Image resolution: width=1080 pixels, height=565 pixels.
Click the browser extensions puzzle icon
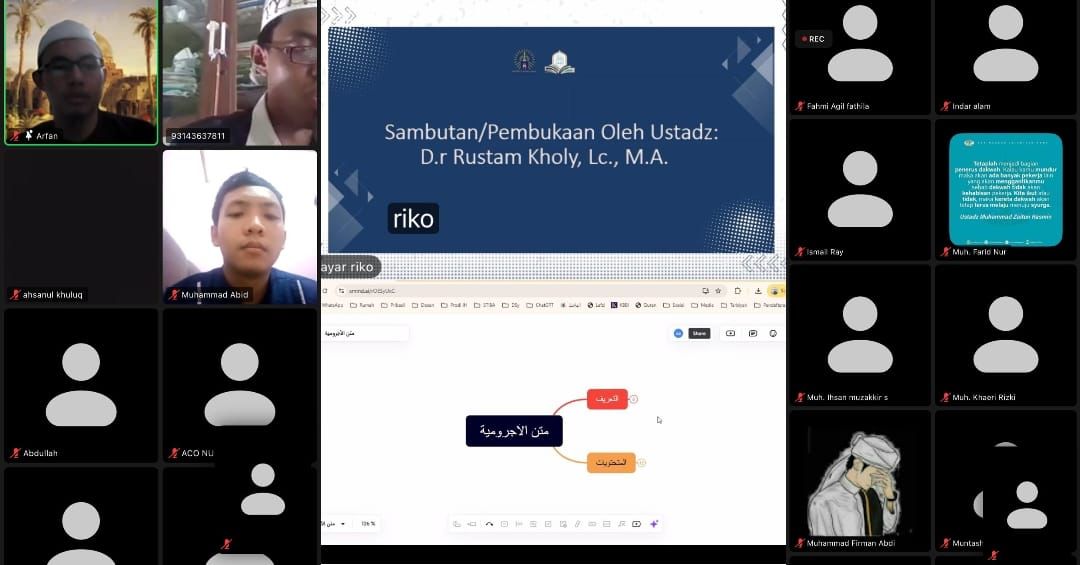coord(738,290)
